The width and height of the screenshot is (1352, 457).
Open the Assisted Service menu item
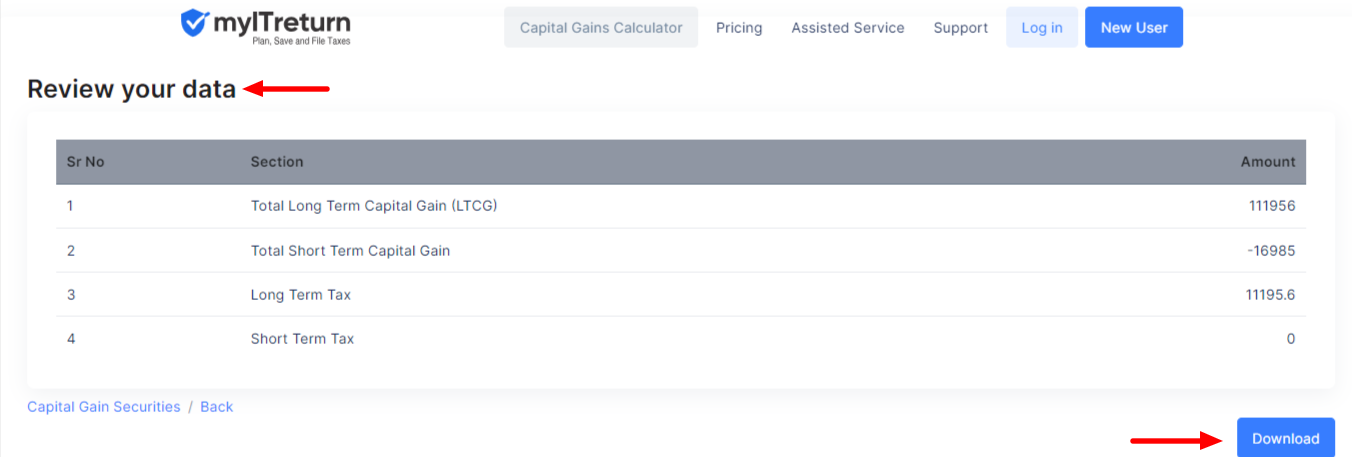[848, 28]
